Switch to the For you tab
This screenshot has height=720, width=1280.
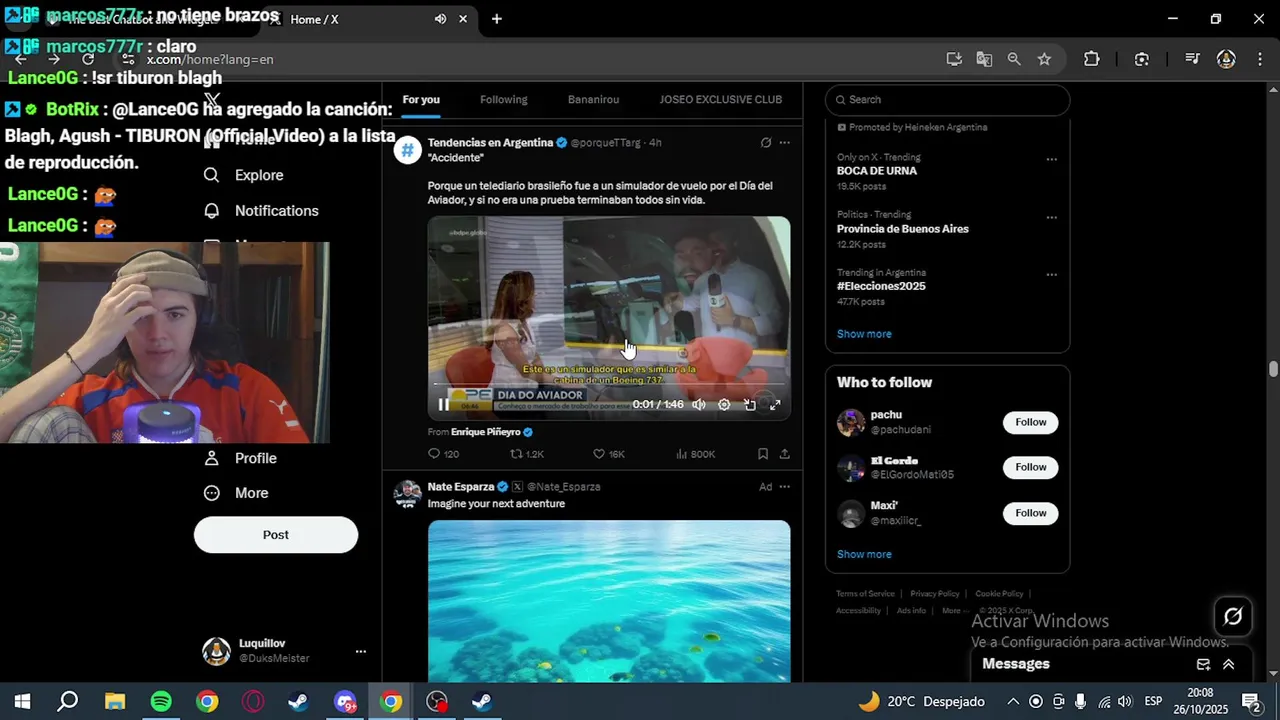click(421, 100)
